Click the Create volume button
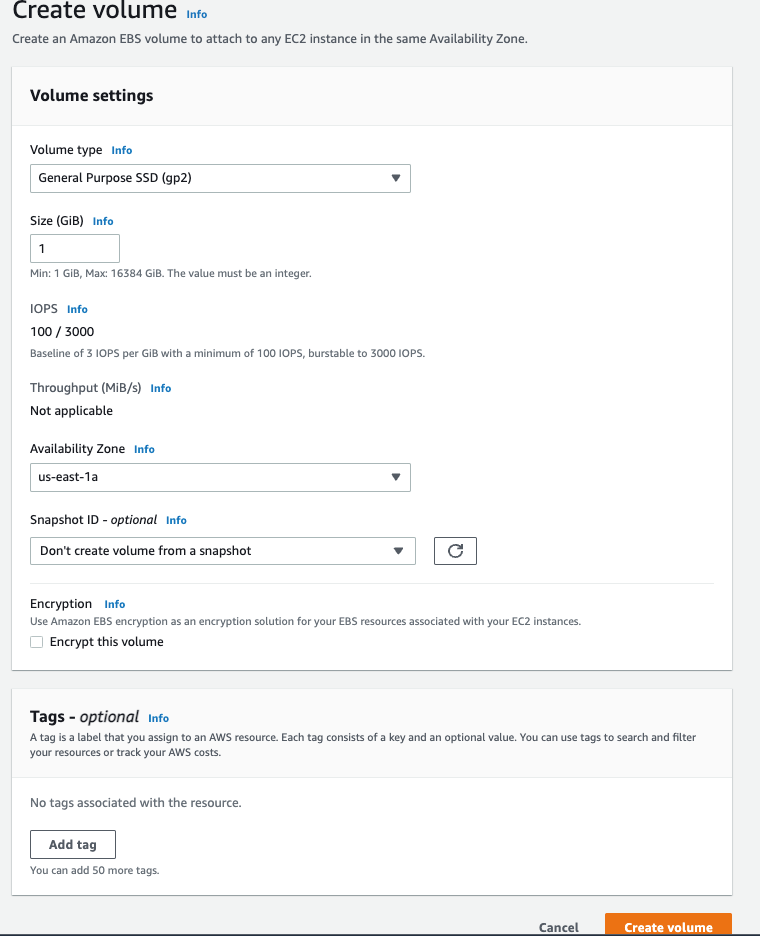The image size is (760, 936). point(668,925)
